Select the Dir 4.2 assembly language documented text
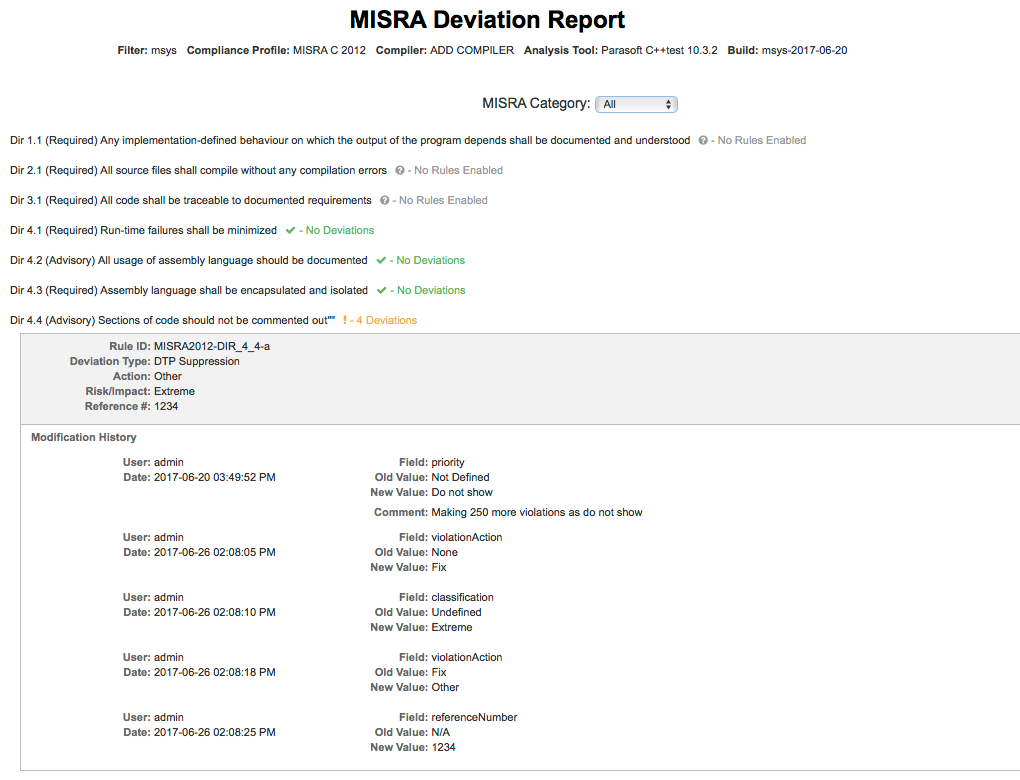The image size is (1020, 780). click(189, 260)
